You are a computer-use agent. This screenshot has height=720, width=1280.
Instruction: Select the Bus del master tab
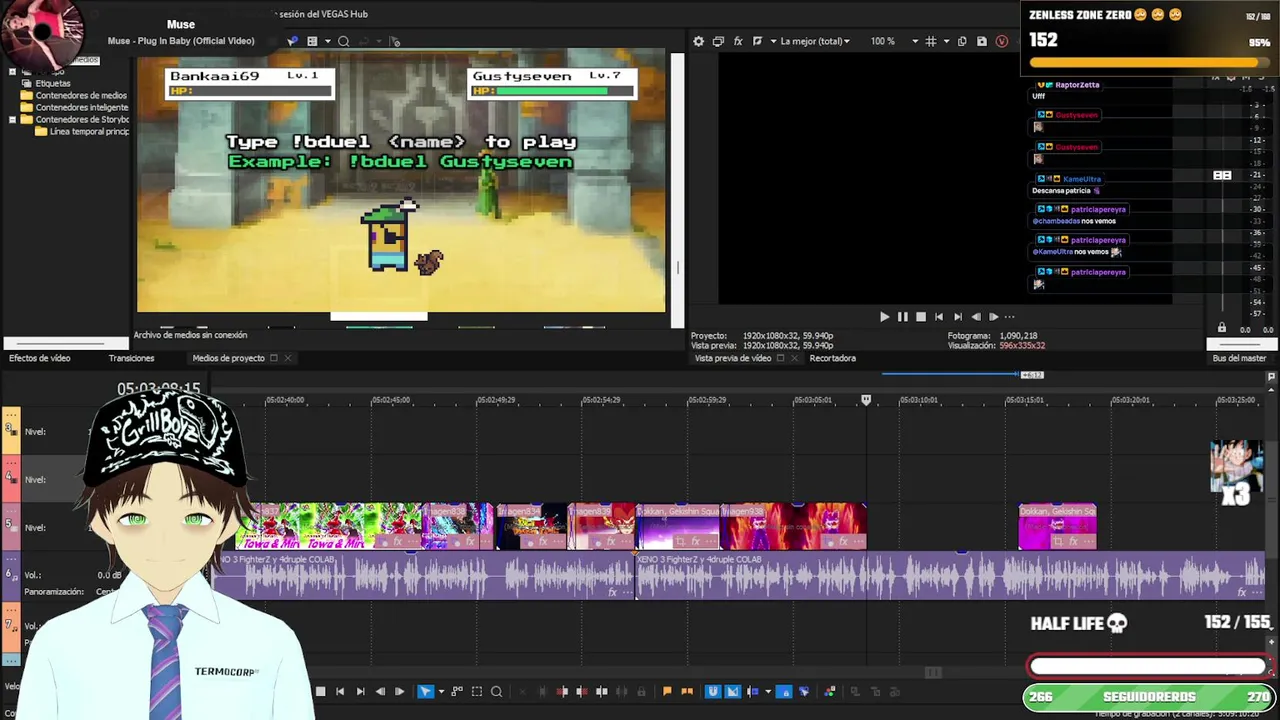tap(1239, 358)
